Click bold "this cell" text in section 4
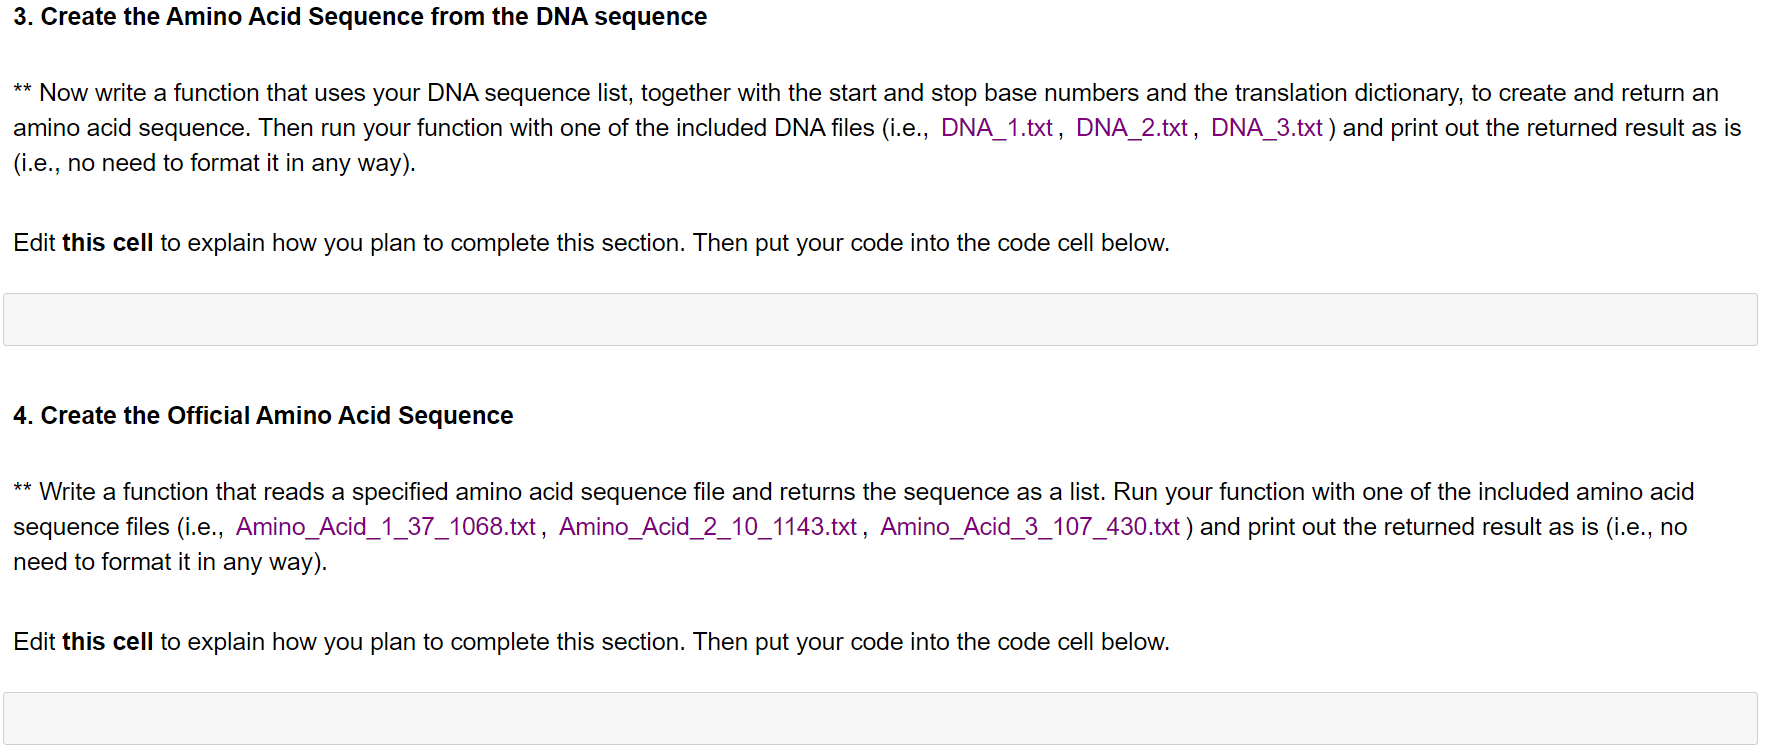The width and height of the screenshot is (1771, 756). (107, 642)
